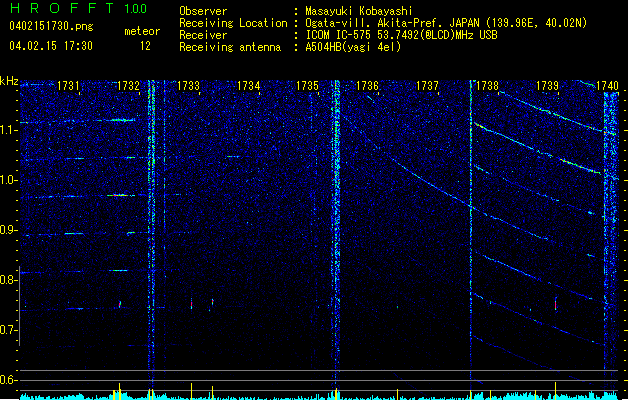629x400 pixels.
Task: Click the 0.9 kHz axis label
Action: coord(9,230)
